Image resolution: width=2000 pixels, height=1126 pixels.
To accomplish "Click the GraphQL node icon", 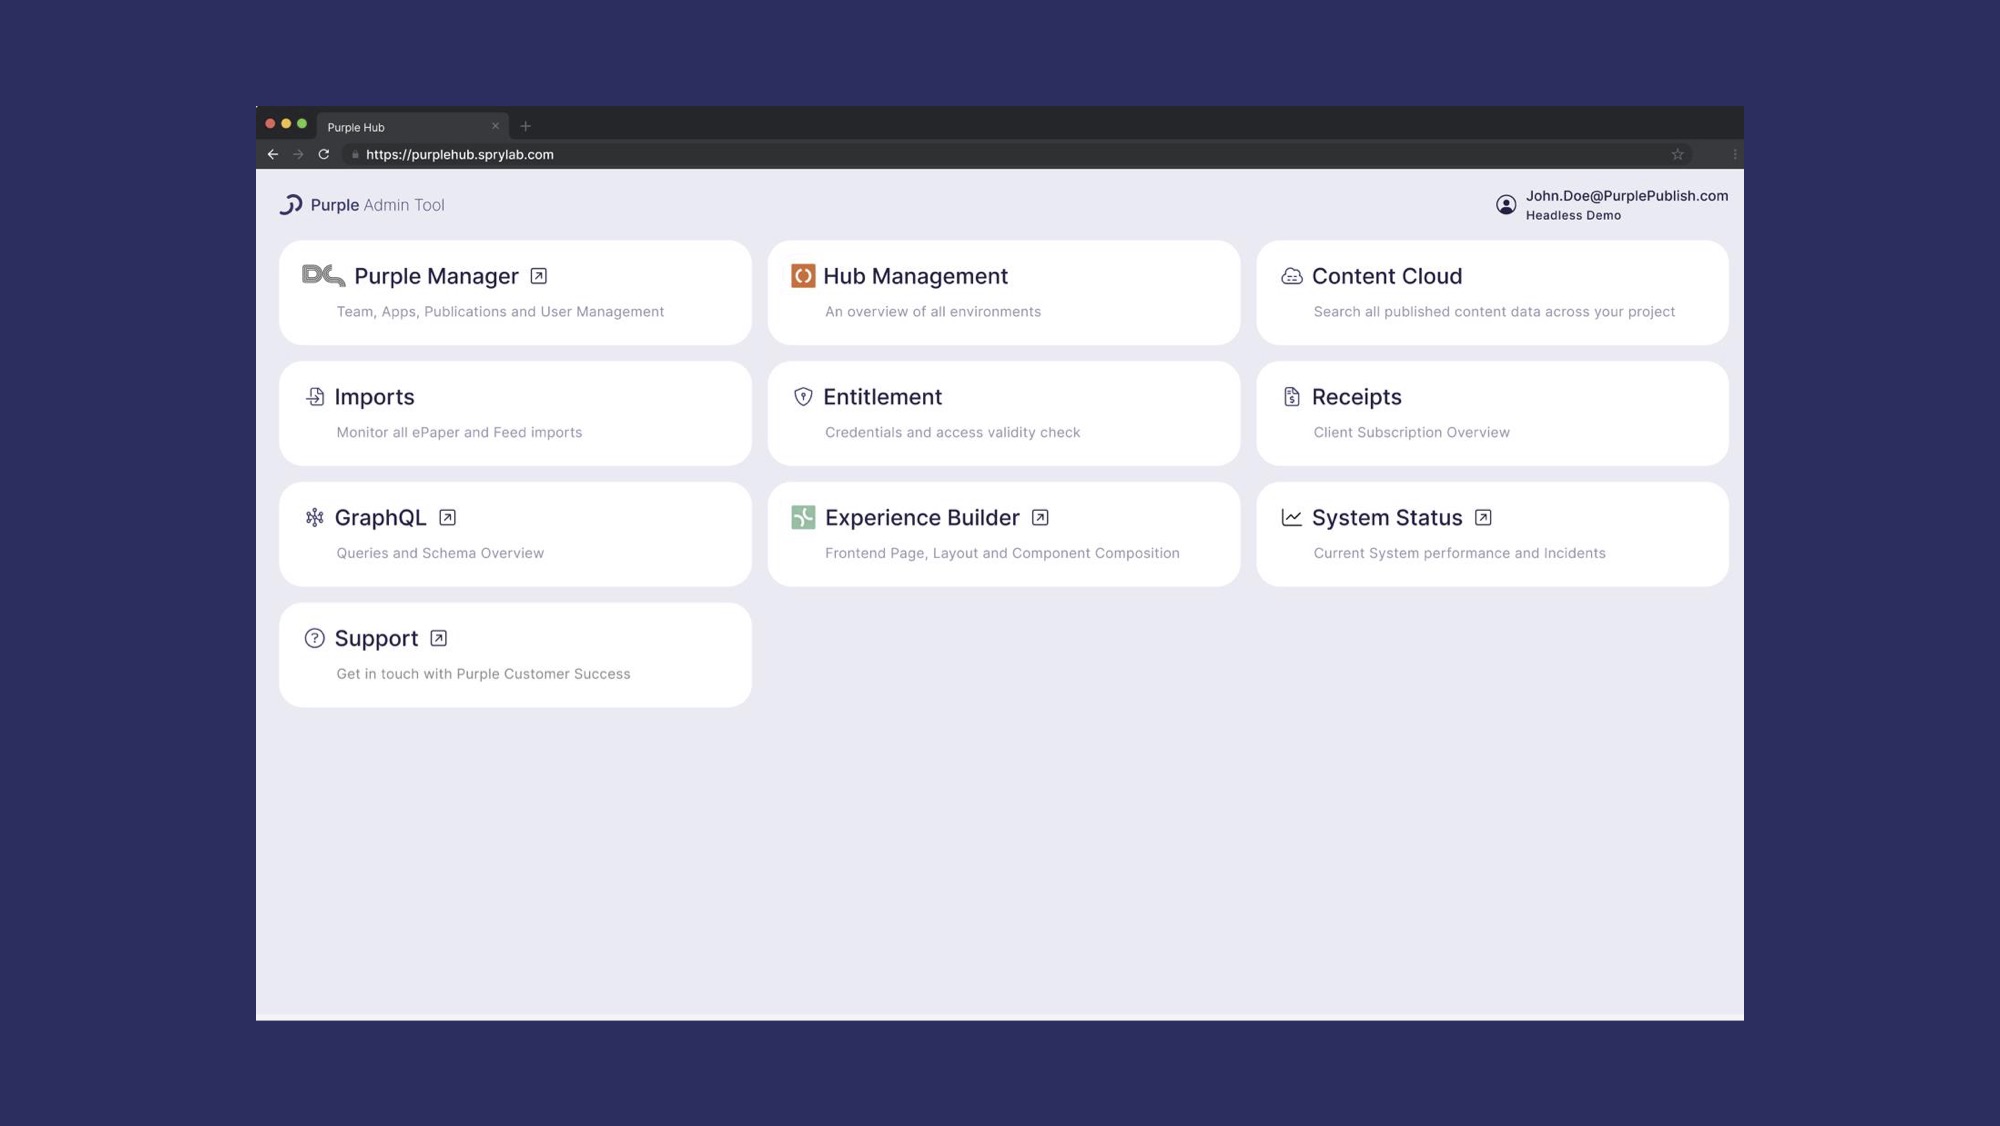I will (x=315, y=517).
